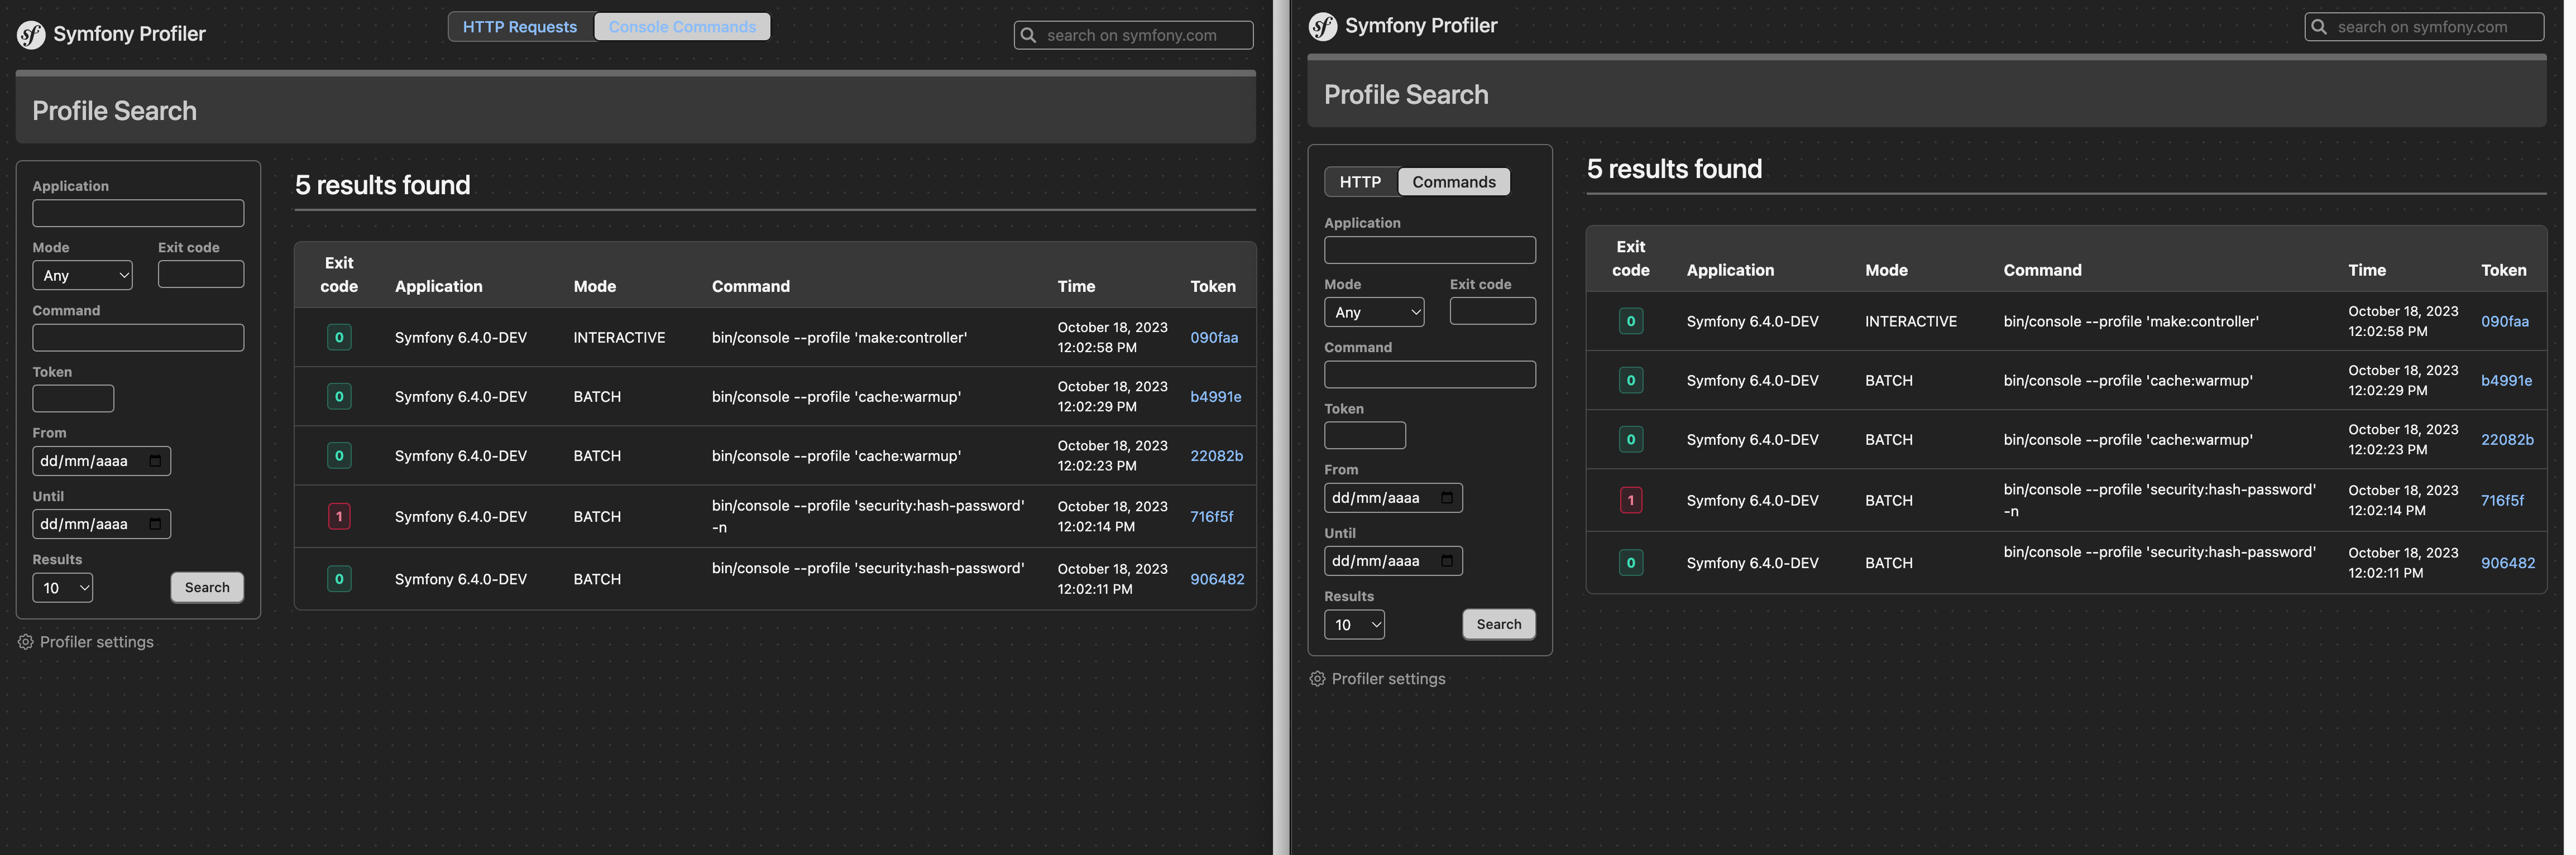Focus Command field in left form
2576x855 pixels.
(138, 338)
